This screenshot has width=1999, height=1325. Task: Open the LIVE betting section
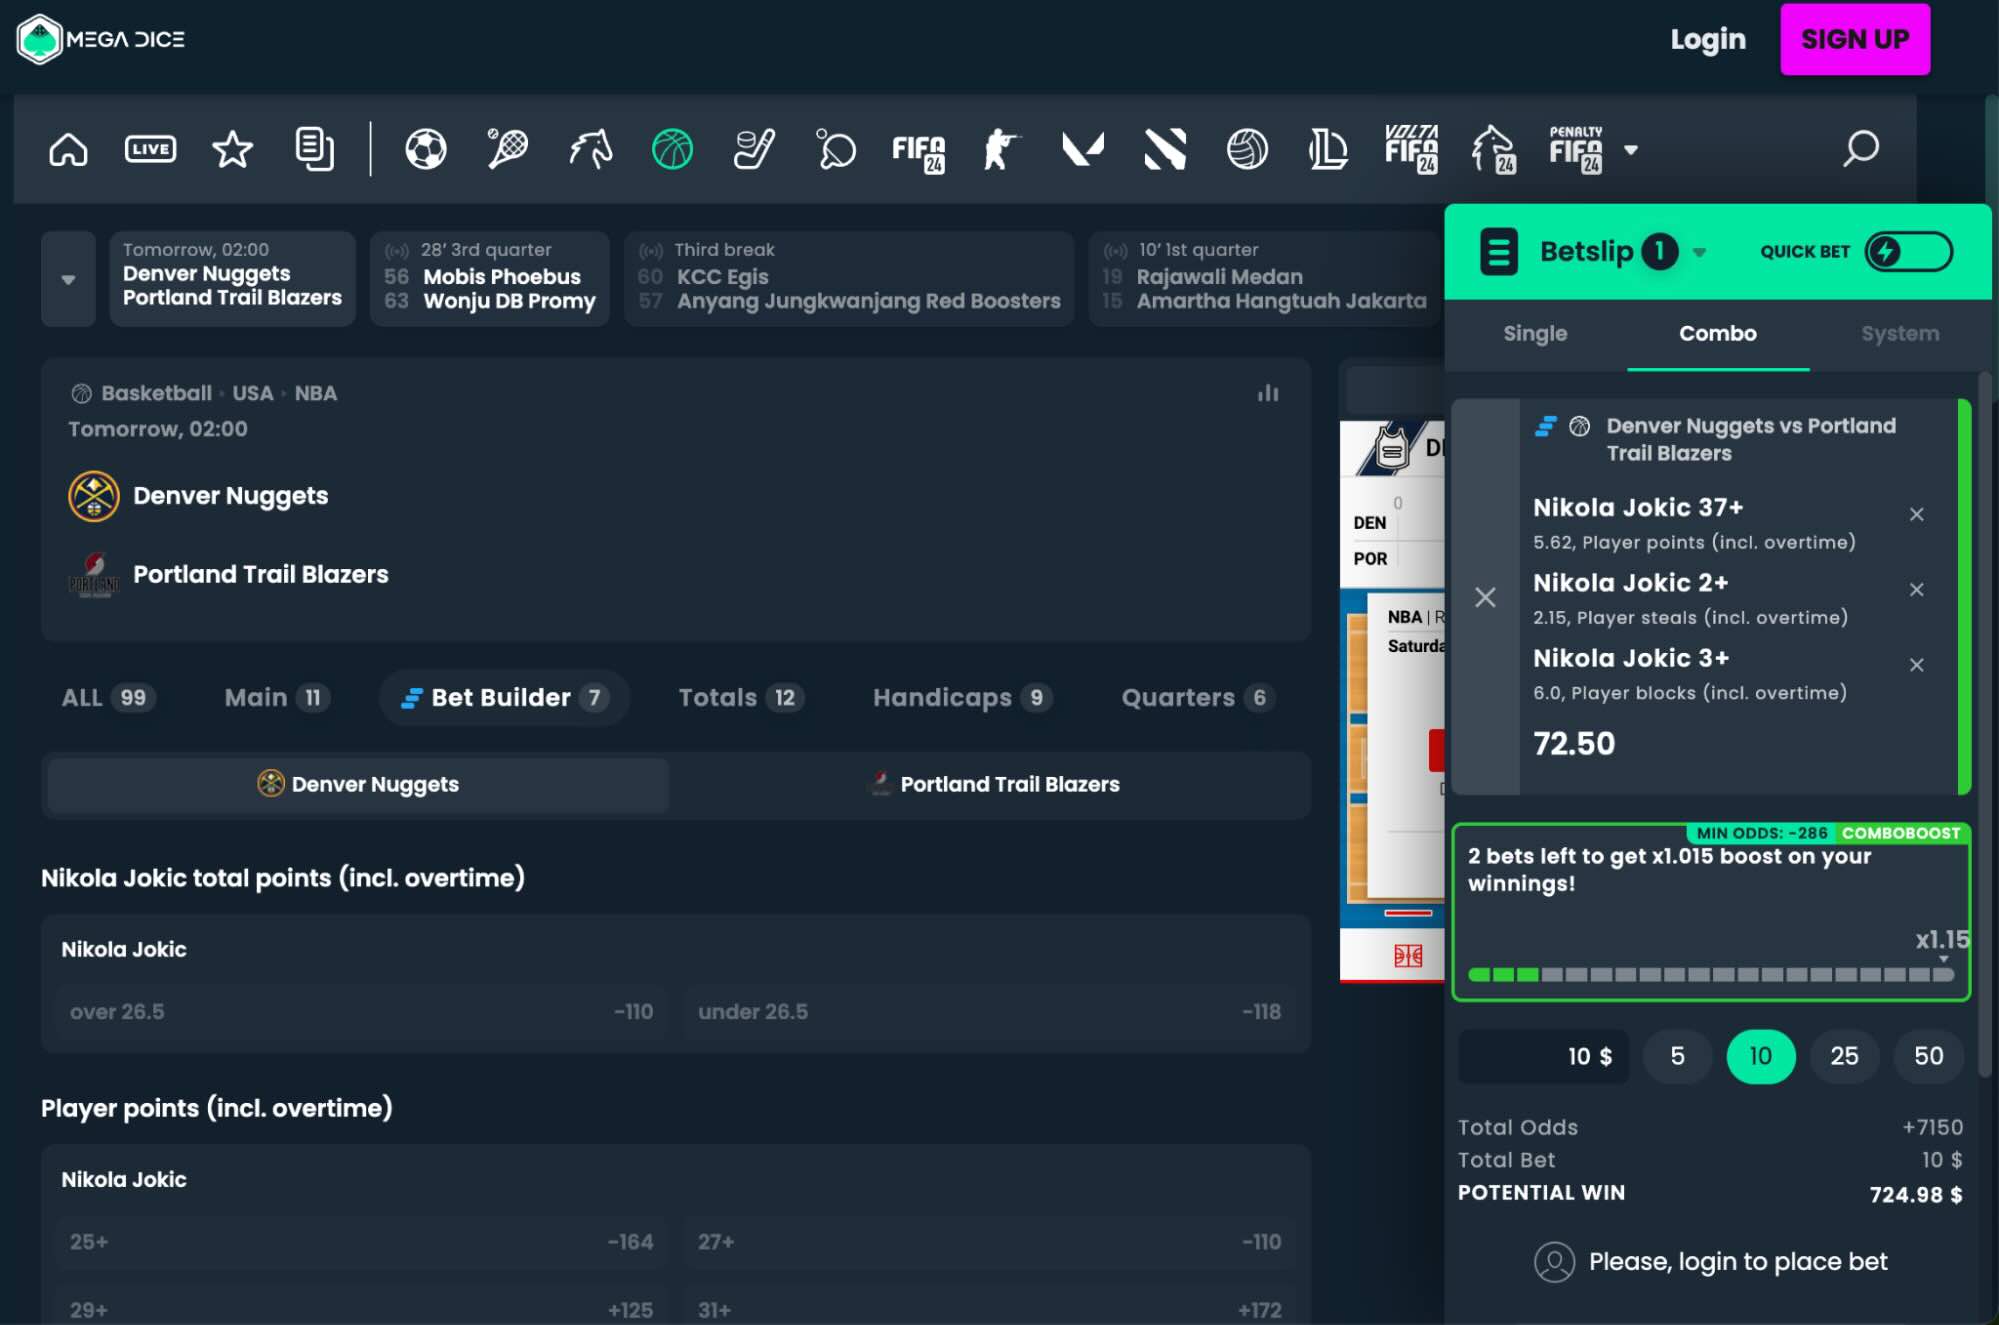(x=150, y=148)
